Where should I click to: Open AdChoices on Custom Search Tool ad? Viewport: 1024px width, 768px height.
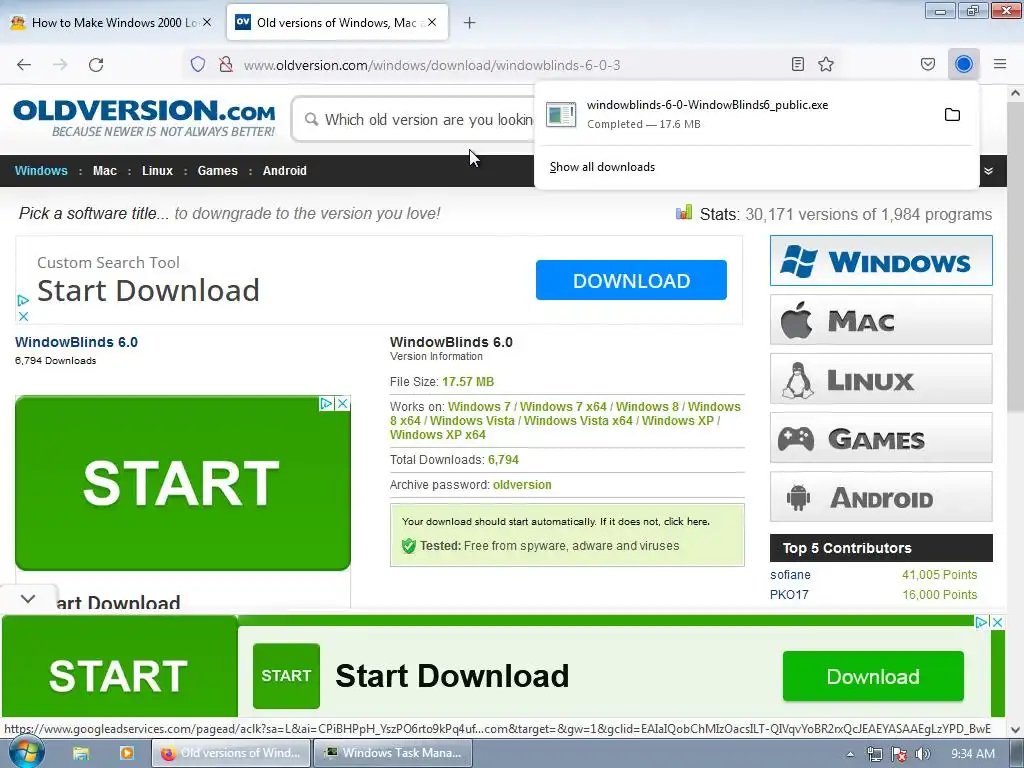point(23,300)
